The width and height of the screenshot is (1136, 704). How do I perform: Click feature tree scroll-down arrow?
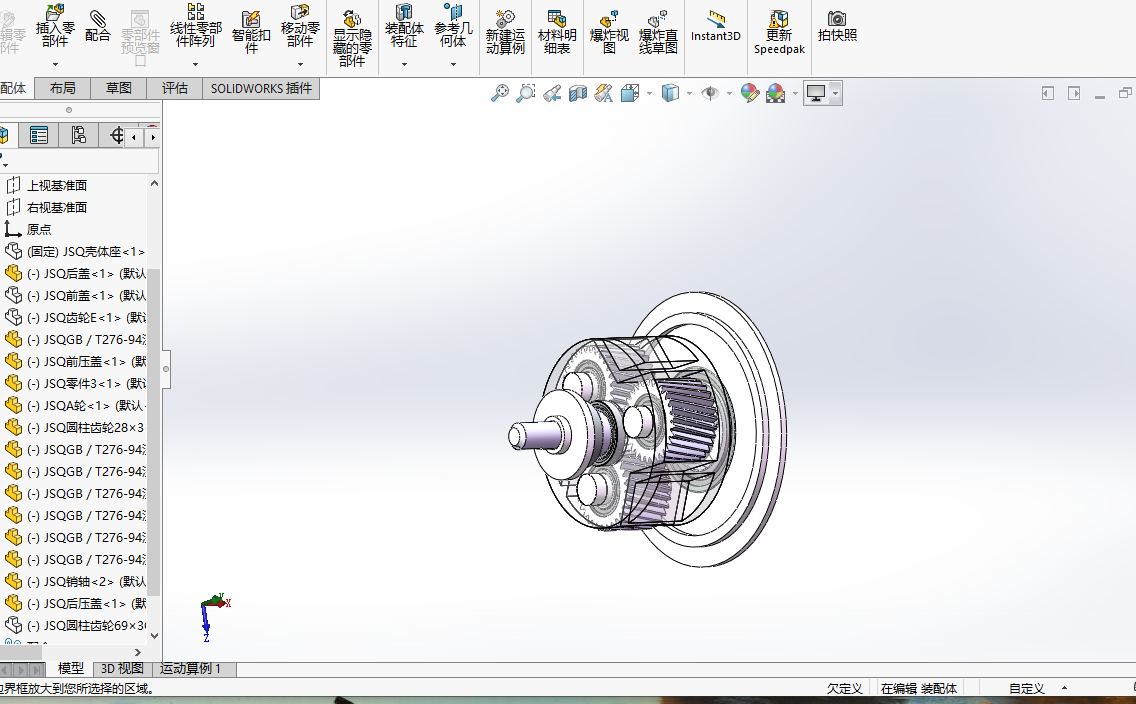[x=154, y=636]
